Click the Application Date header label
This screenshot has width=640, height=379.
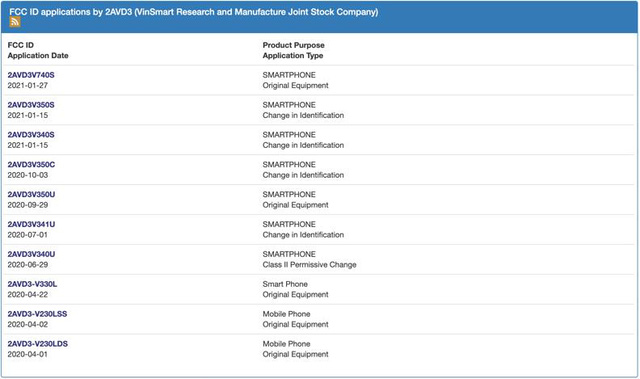click(38, 55)
